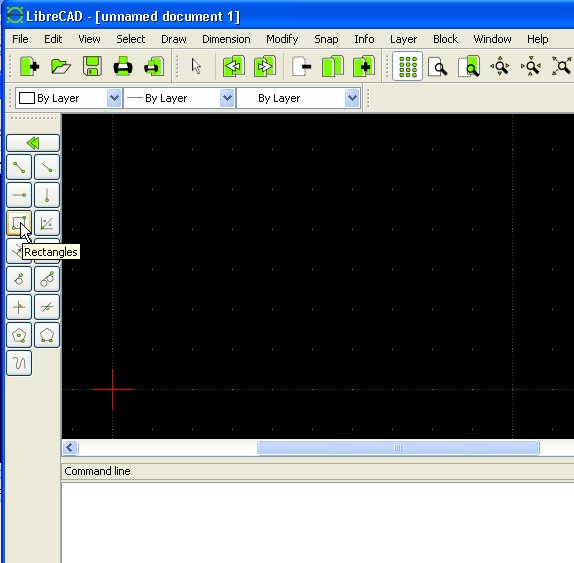The width and height of the screenshot is (574, 563).
Task: Save the drawing with the floppy icon
Action: [92, 67]
